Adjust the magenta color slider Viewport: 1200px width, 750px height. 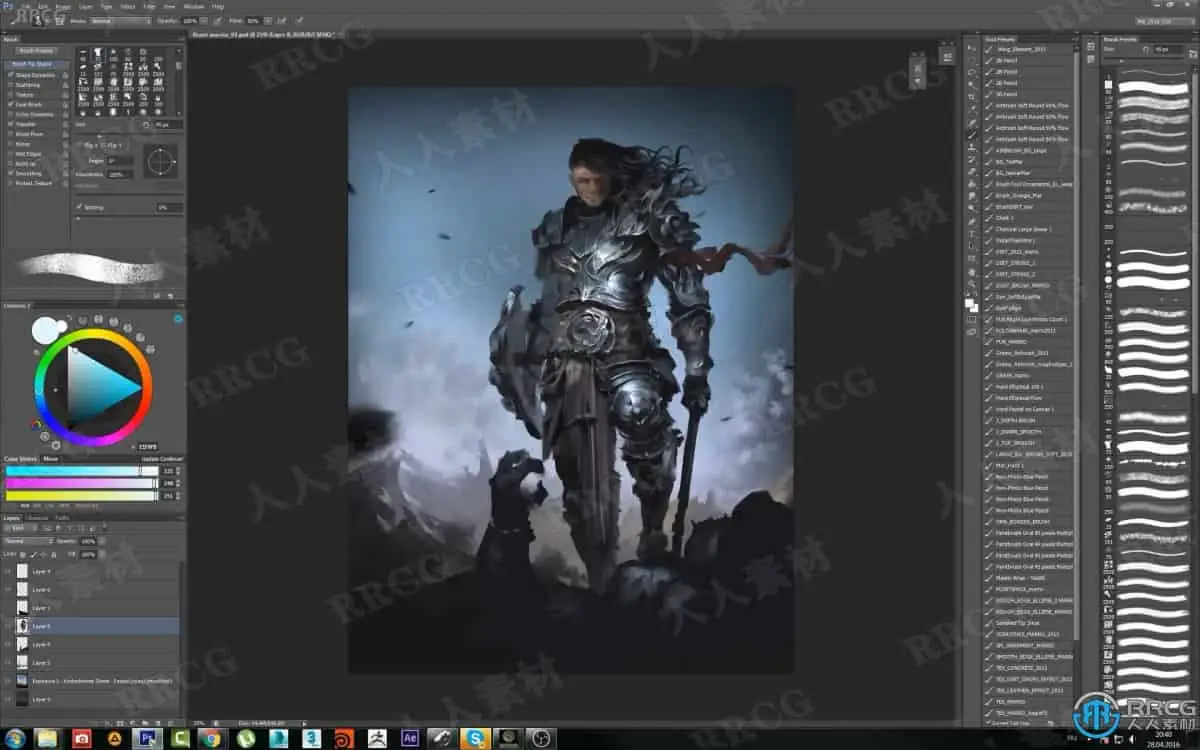(x=81, y=483)
